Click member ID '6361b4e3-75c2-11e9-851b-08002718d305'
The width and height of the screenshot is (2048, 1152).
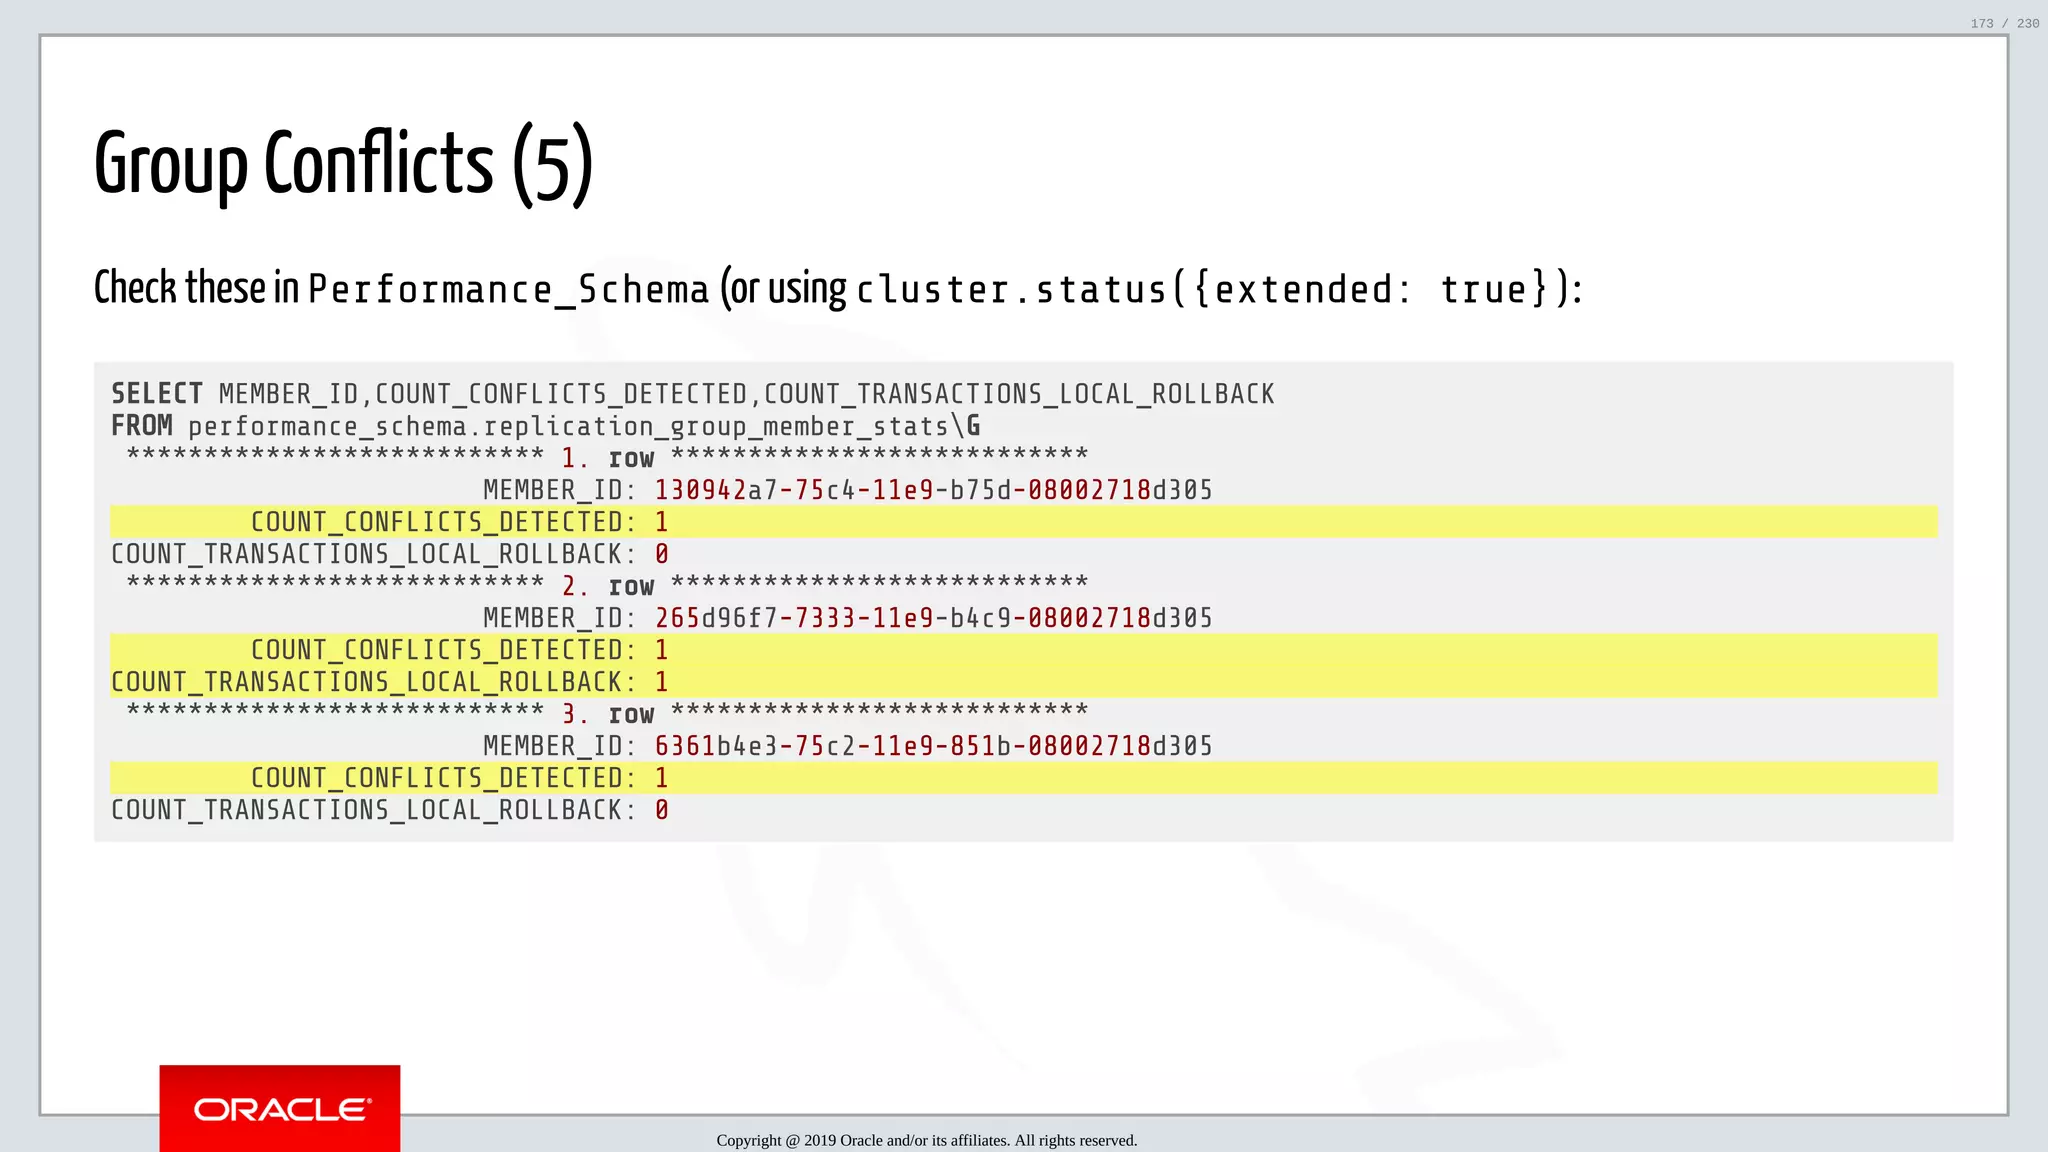click(934, 746)
